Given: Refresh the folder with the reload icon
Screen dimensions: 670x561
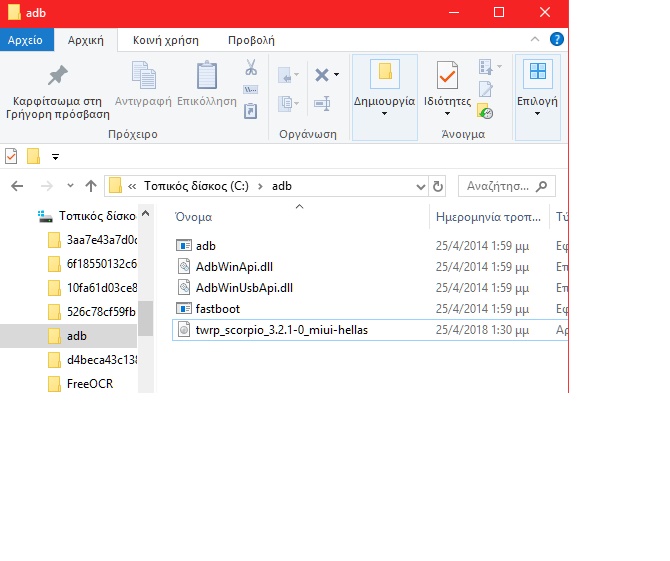Looking at the screenshot, I should [437, 186].
